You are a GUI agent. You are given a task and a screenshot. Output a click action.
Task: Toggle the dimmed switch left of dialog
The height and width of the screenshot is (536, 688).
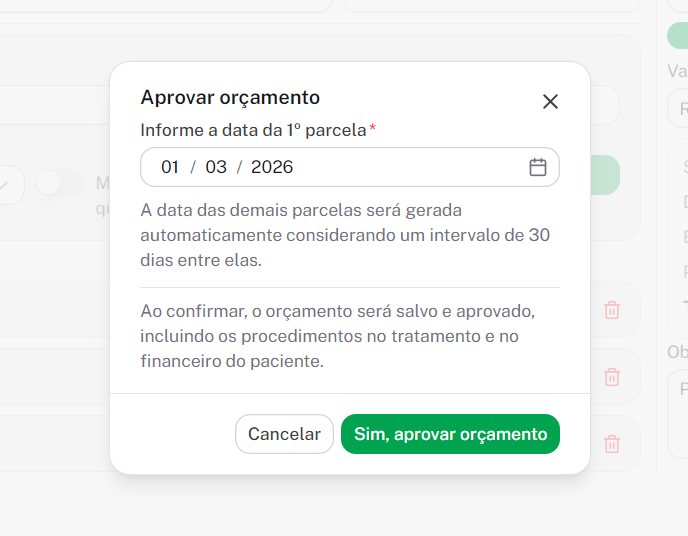click(60, 183)
